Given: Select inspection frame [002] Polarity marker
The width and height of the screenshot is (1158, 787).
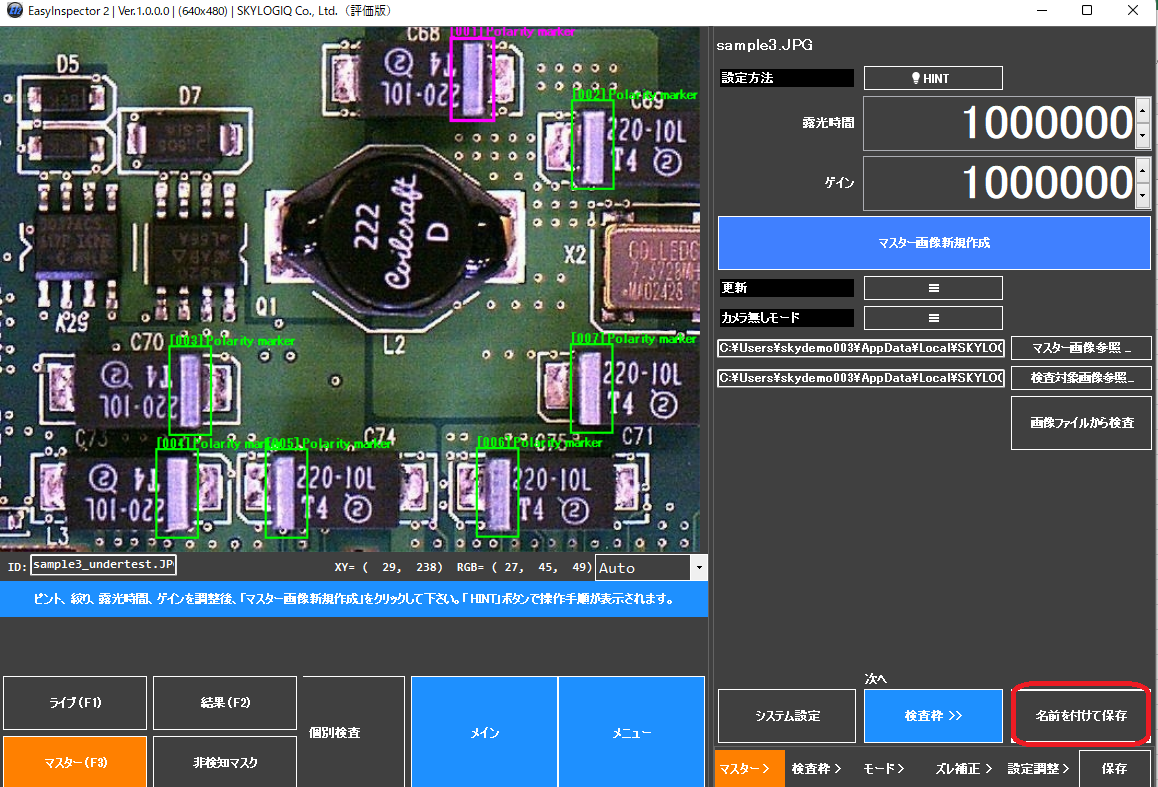Looking at the screenshot, I should click(593, 144).
